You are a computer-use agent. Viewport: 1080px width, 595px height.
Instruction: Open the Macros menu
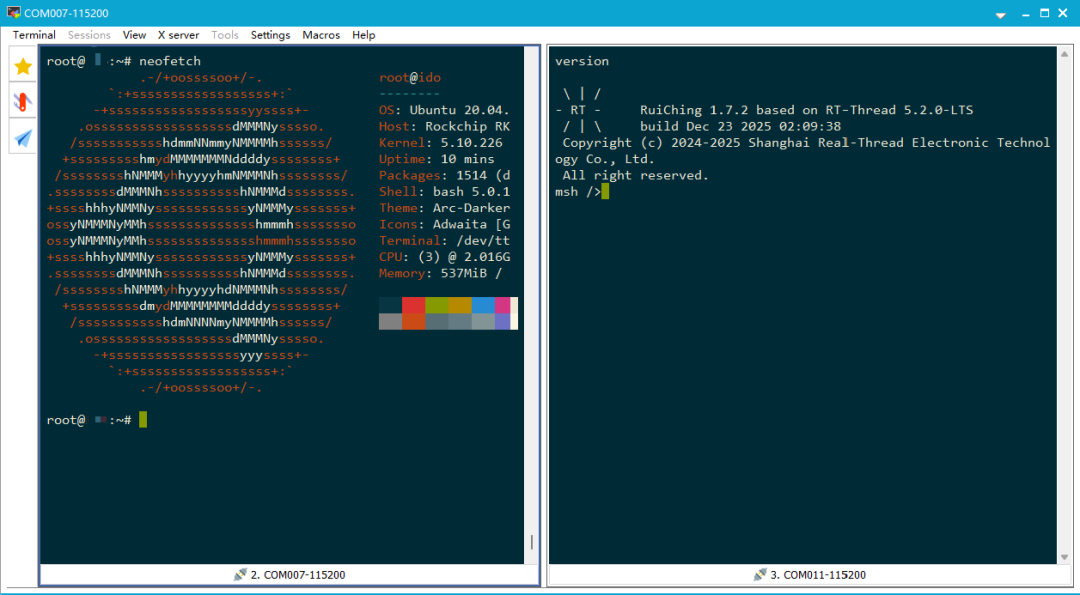click(x=321, y=35)
